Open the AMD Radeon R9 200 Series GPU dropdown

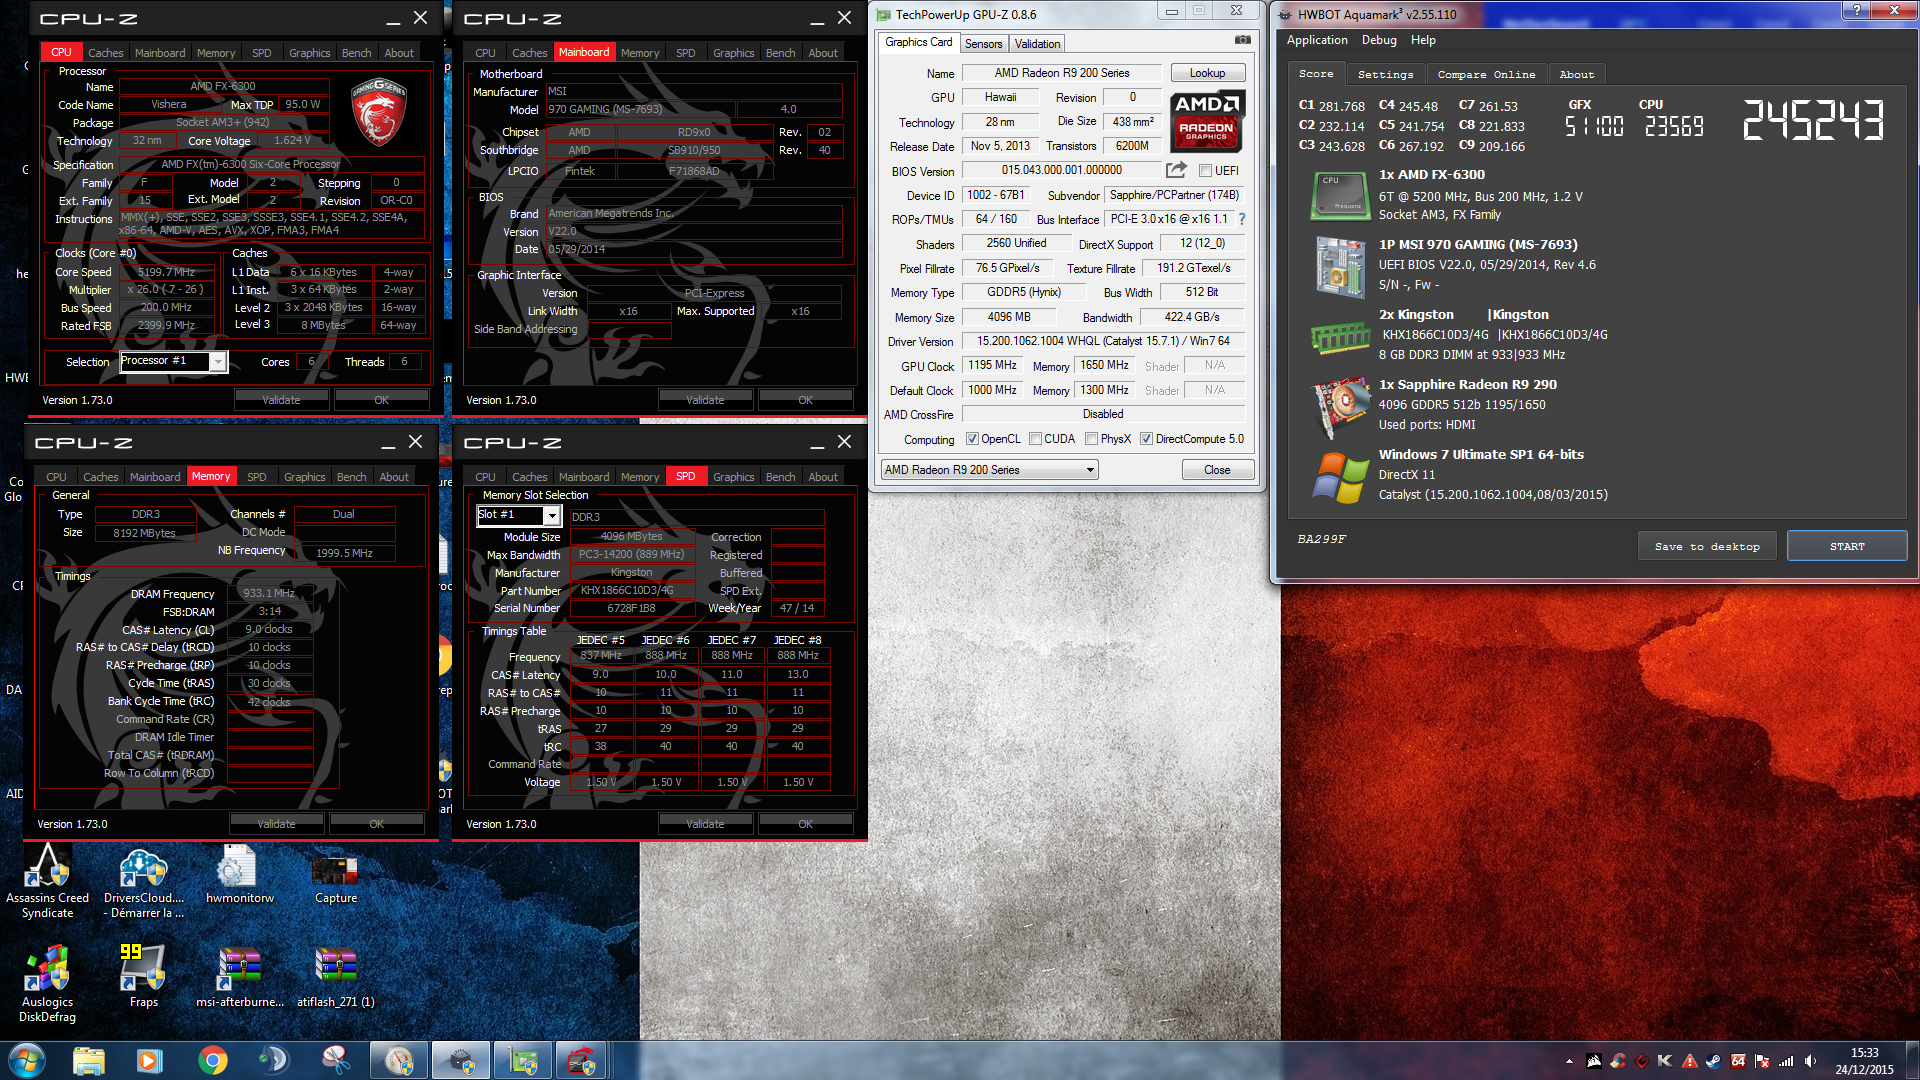point(989,470)
